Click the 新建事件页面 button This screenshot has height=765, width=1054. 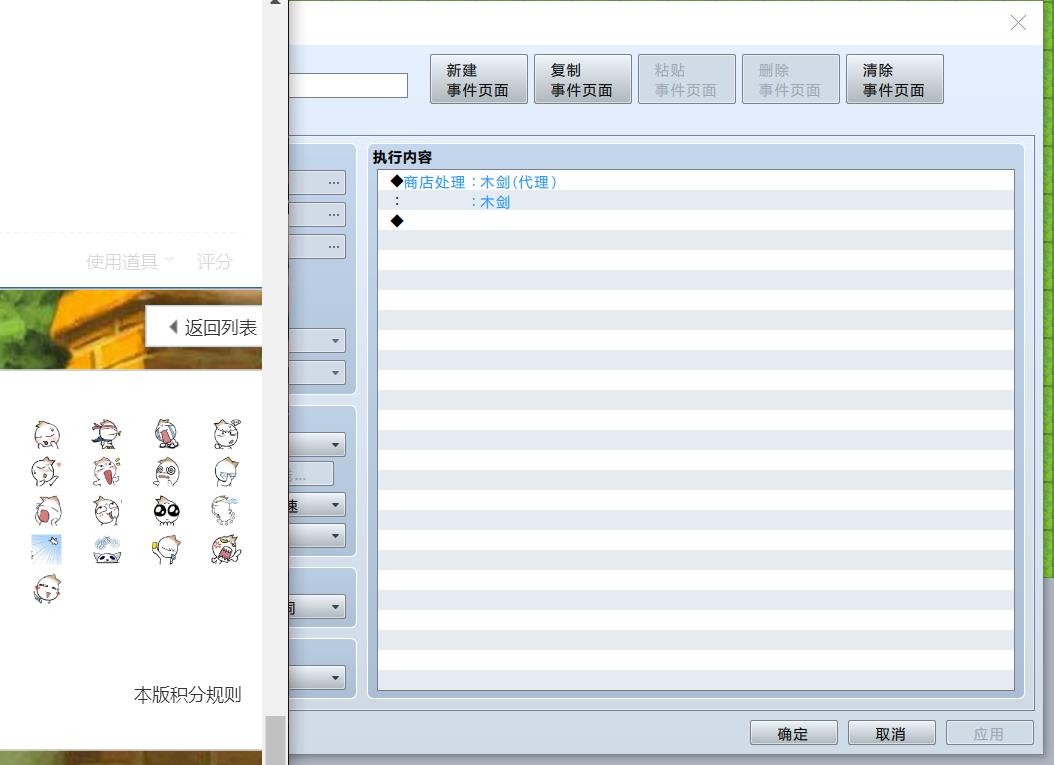[x=479, y=79]
